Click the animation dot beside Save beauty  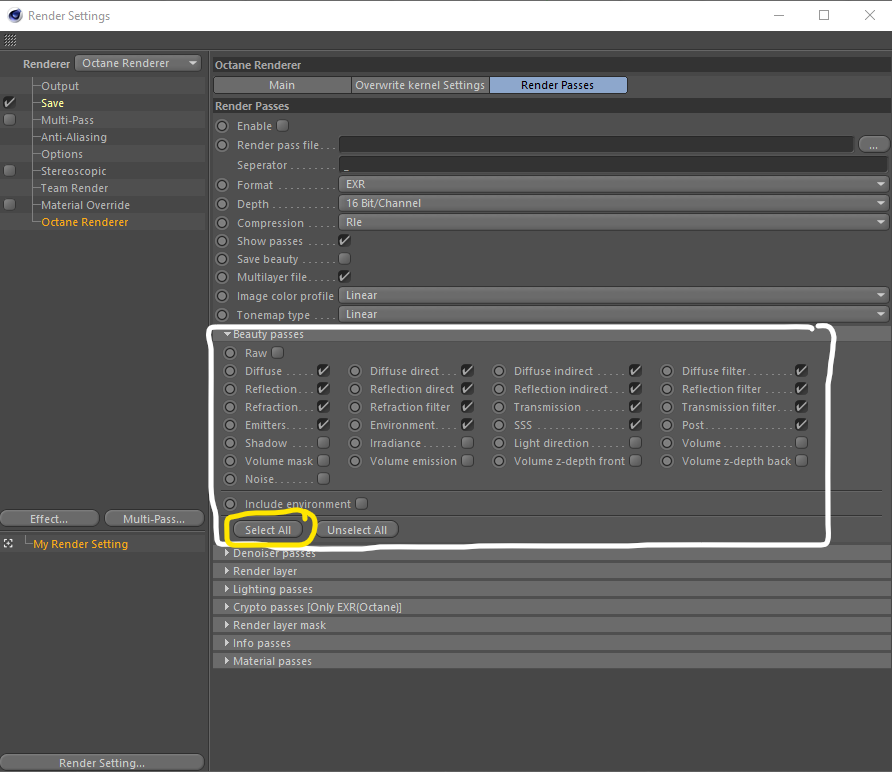(x=222, y=259)
